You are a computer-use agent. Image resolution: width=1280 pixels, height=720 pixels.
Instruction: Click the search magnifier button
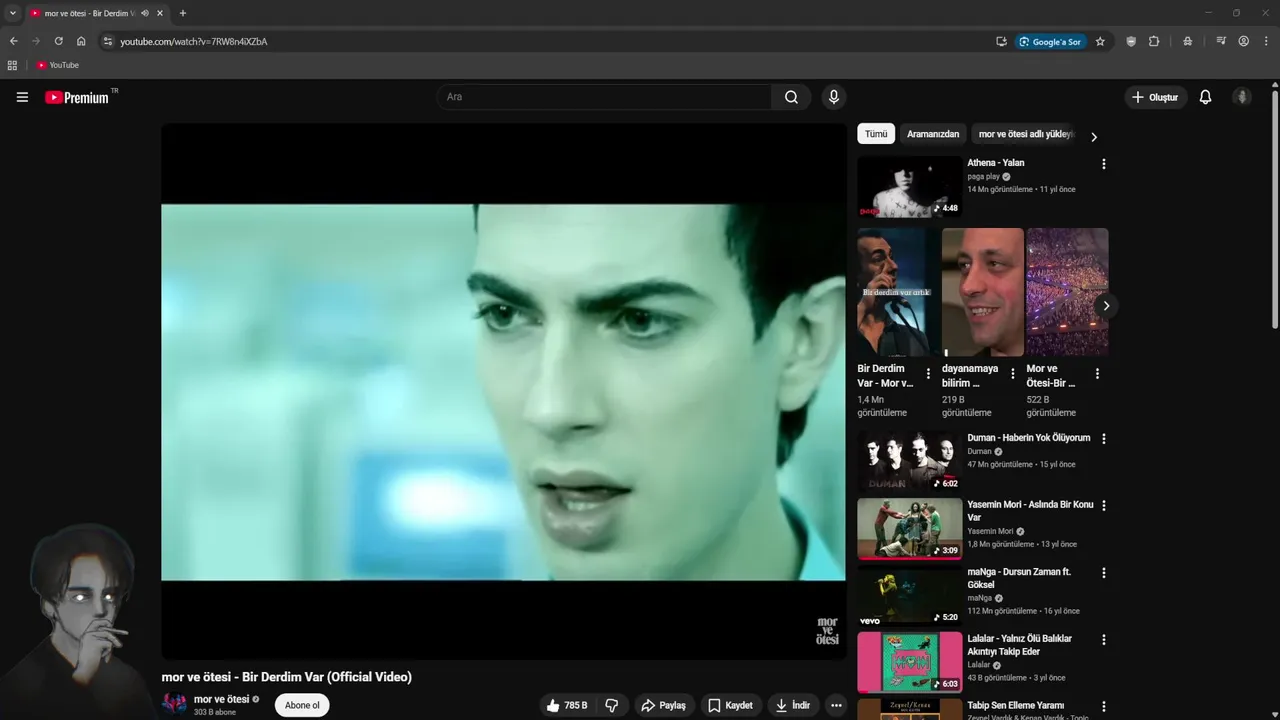coord(791,97)
